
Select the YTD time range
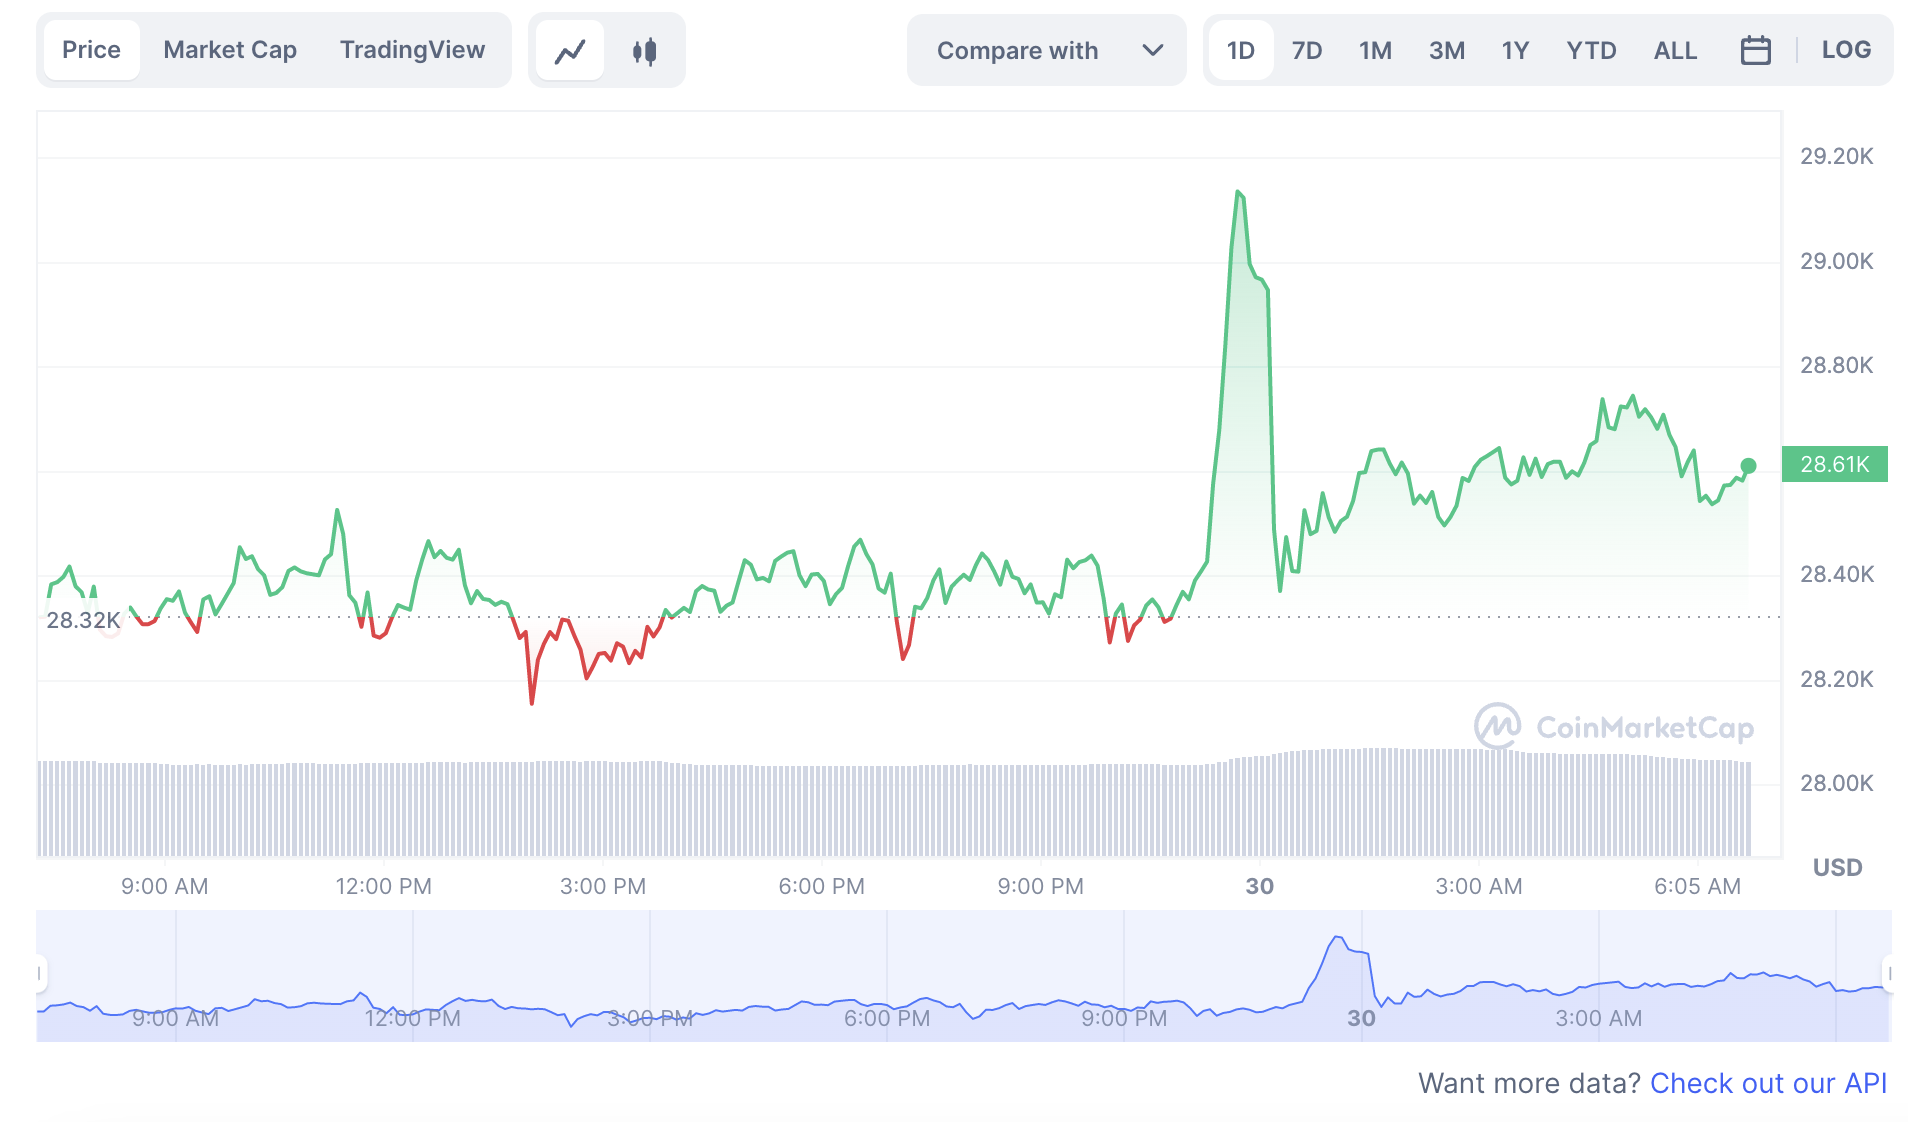pyautogui.click(x=1591, y=50)
